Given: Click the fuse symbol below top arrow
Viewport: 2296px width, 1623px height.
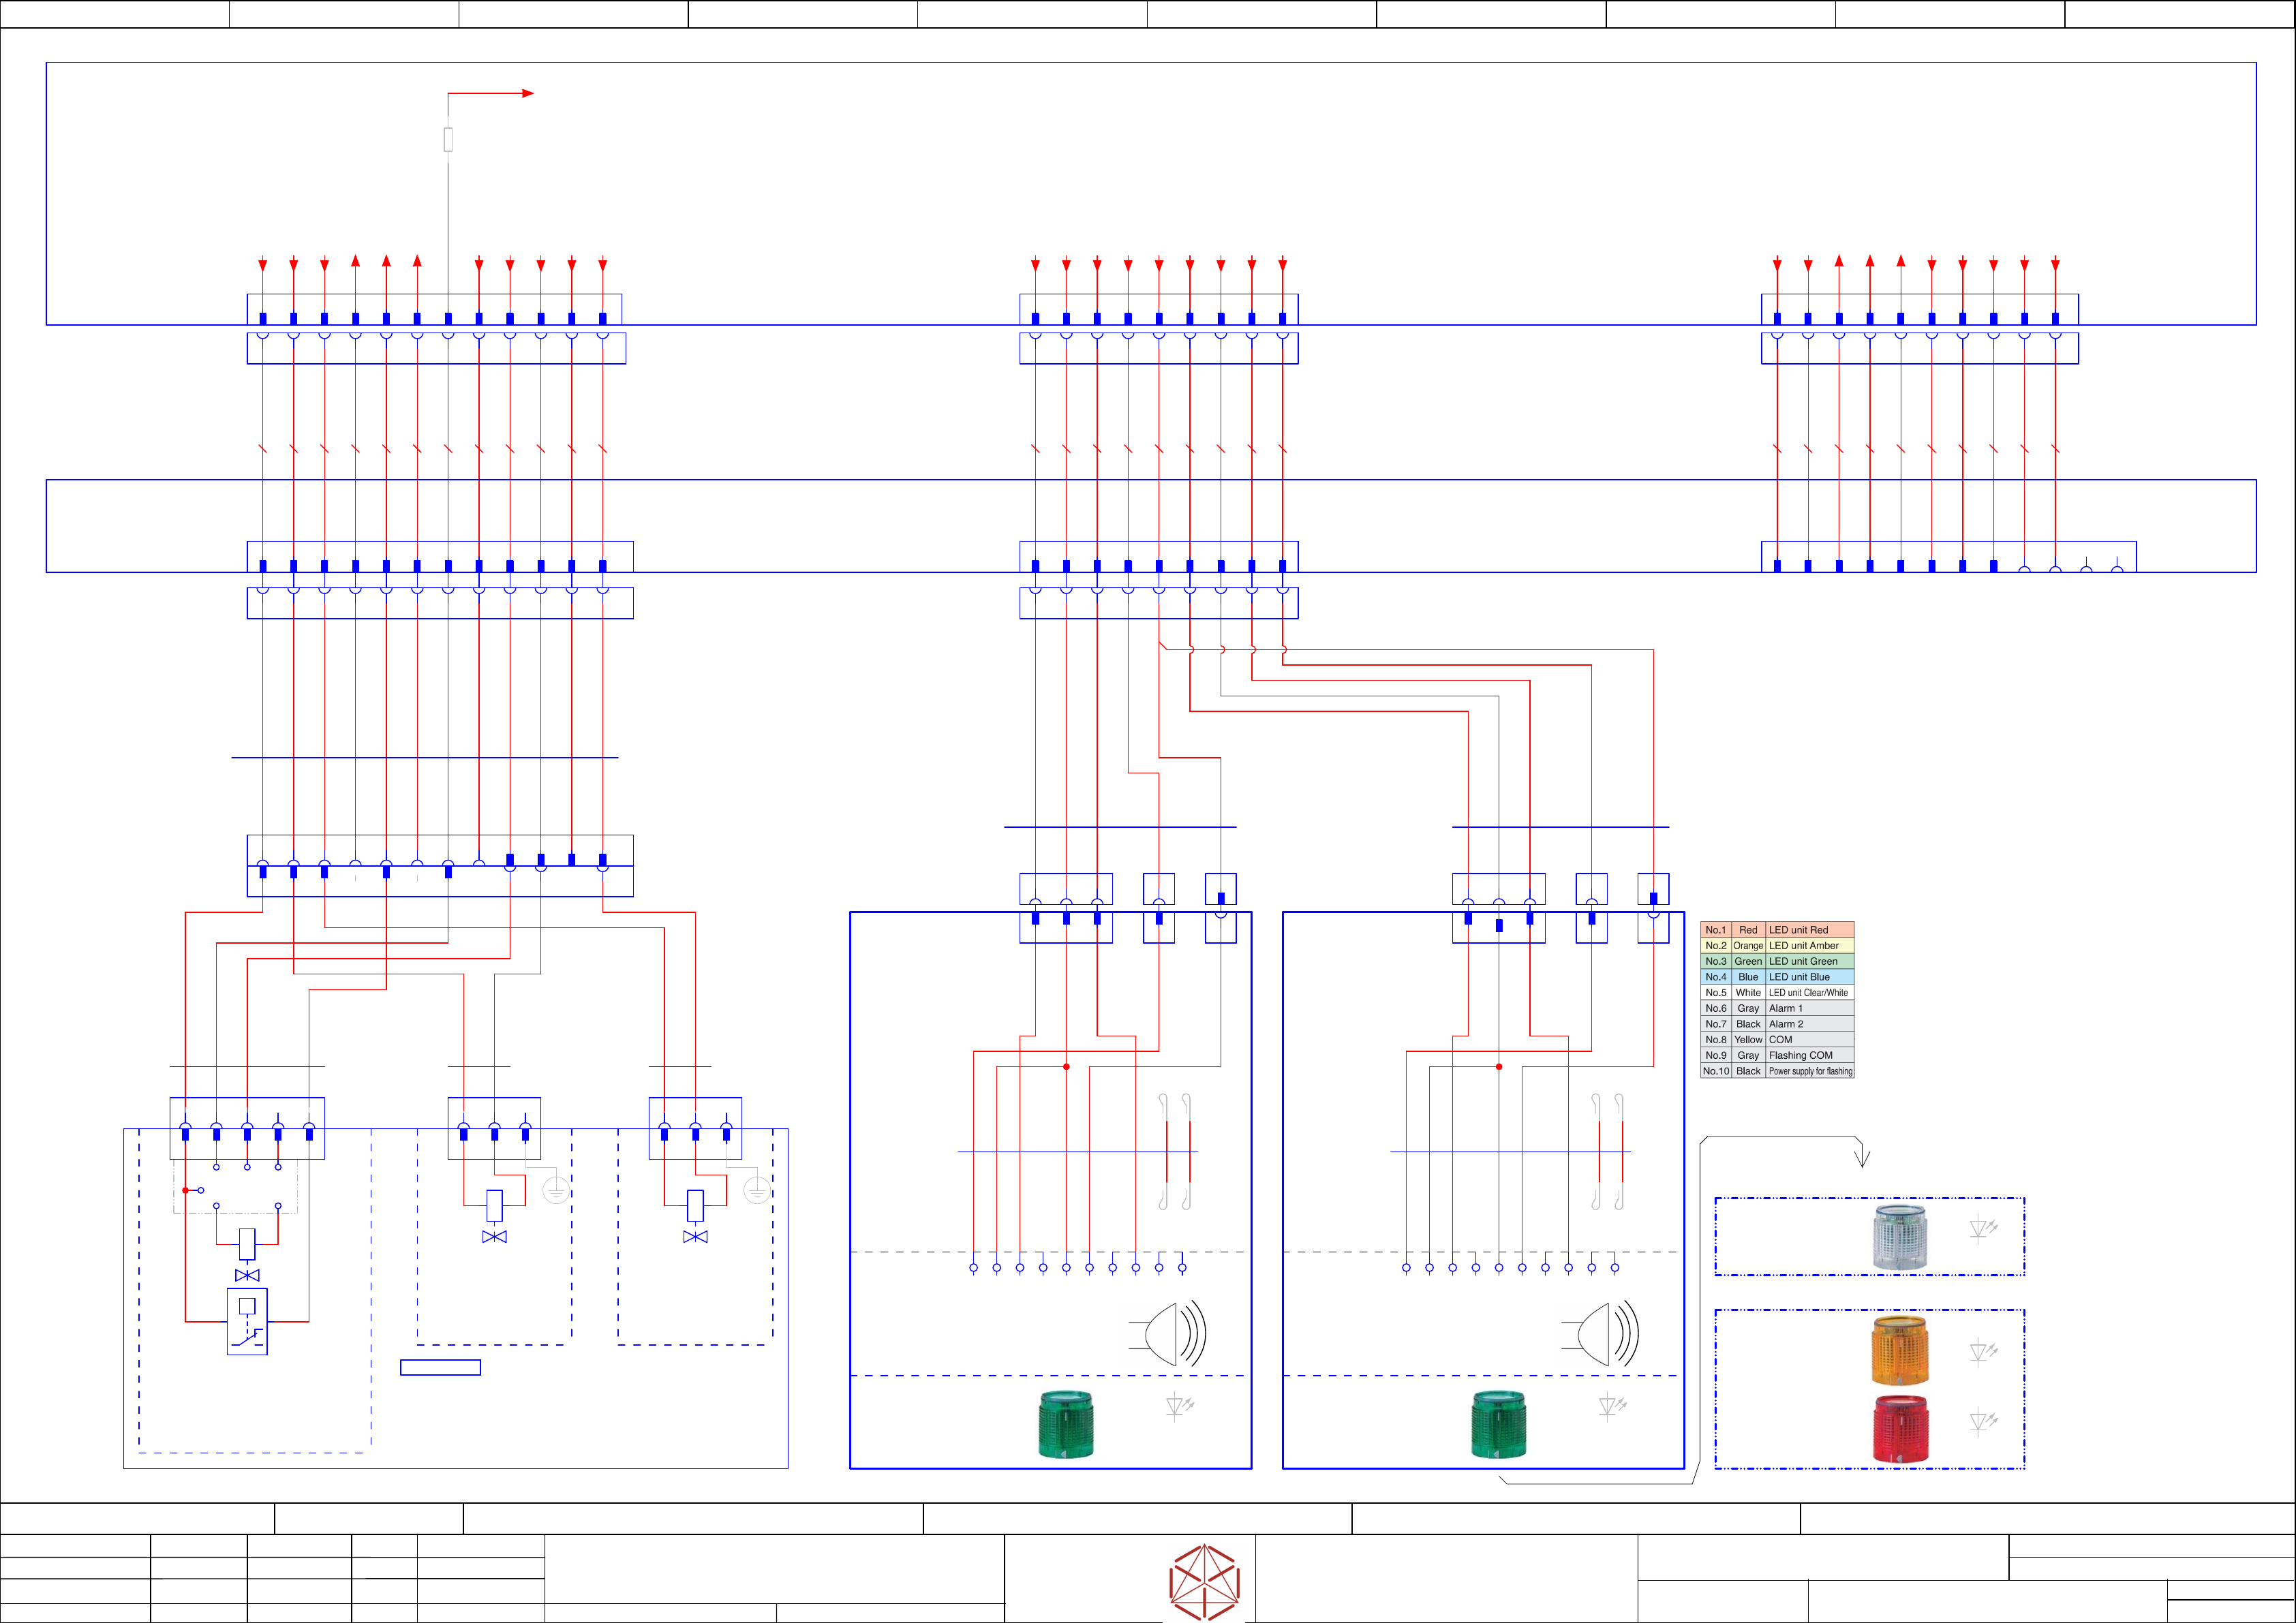Looking at the screenshot, I should coord(448,139).
